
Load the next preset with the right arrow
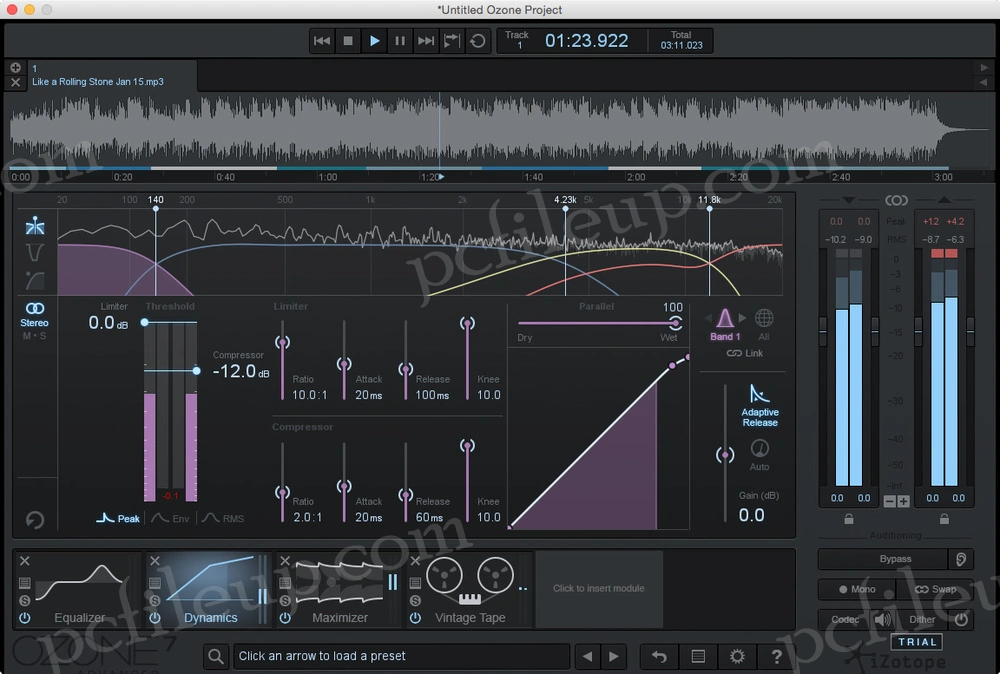[614, 656]
